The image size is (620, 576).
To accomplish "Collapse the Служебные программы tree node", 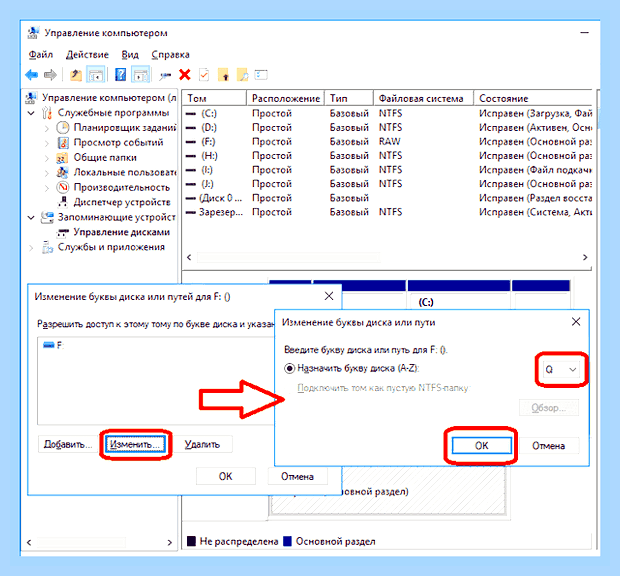I will click(x=31, y=113).
